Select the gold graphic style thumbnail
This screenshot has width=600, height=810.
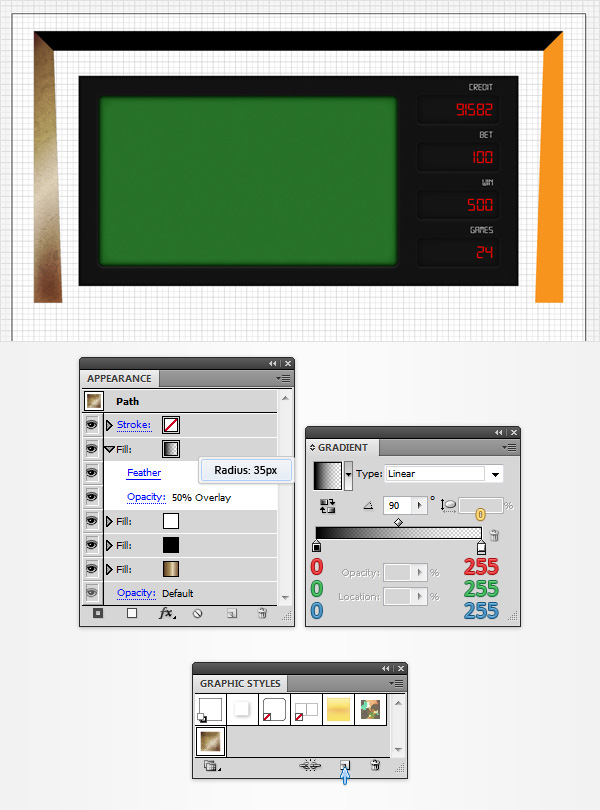click(210, 741)
